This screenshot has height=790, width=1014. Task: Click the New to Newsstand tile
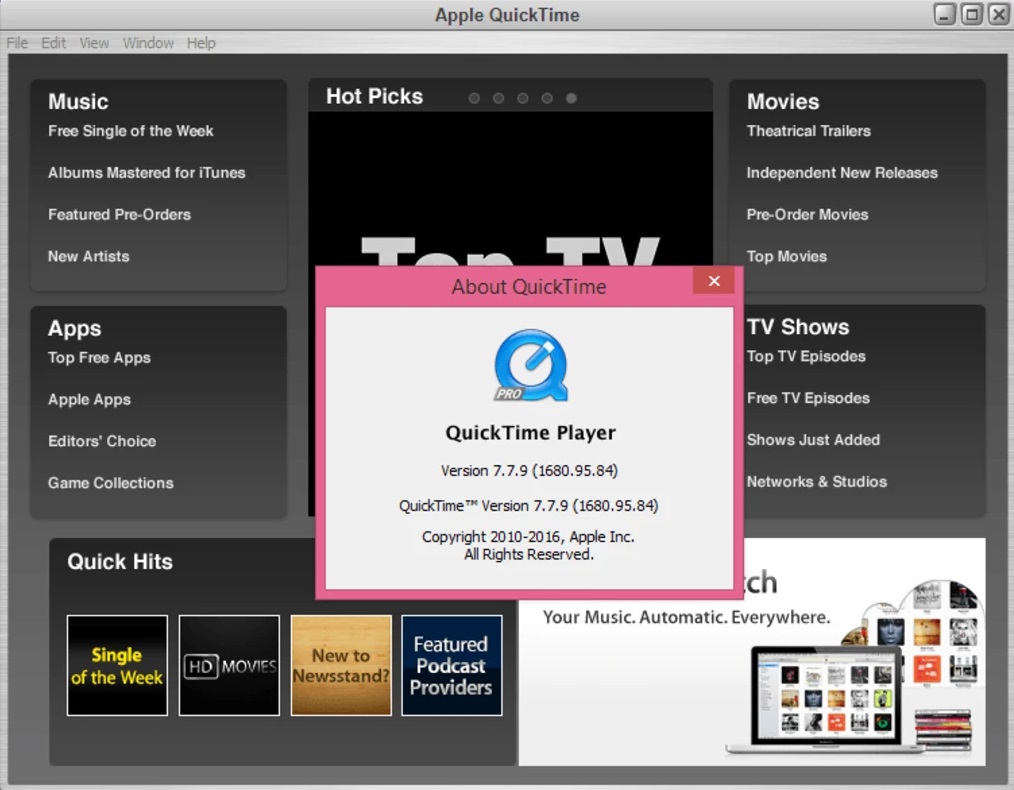341,665
